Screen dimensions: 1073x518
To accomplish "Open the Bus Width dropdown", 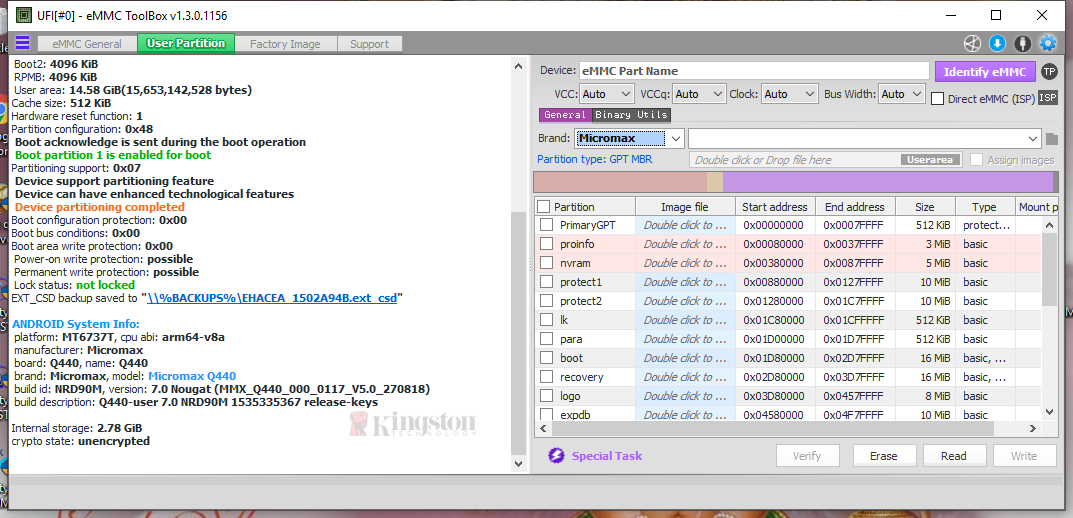I will [902, 94].
